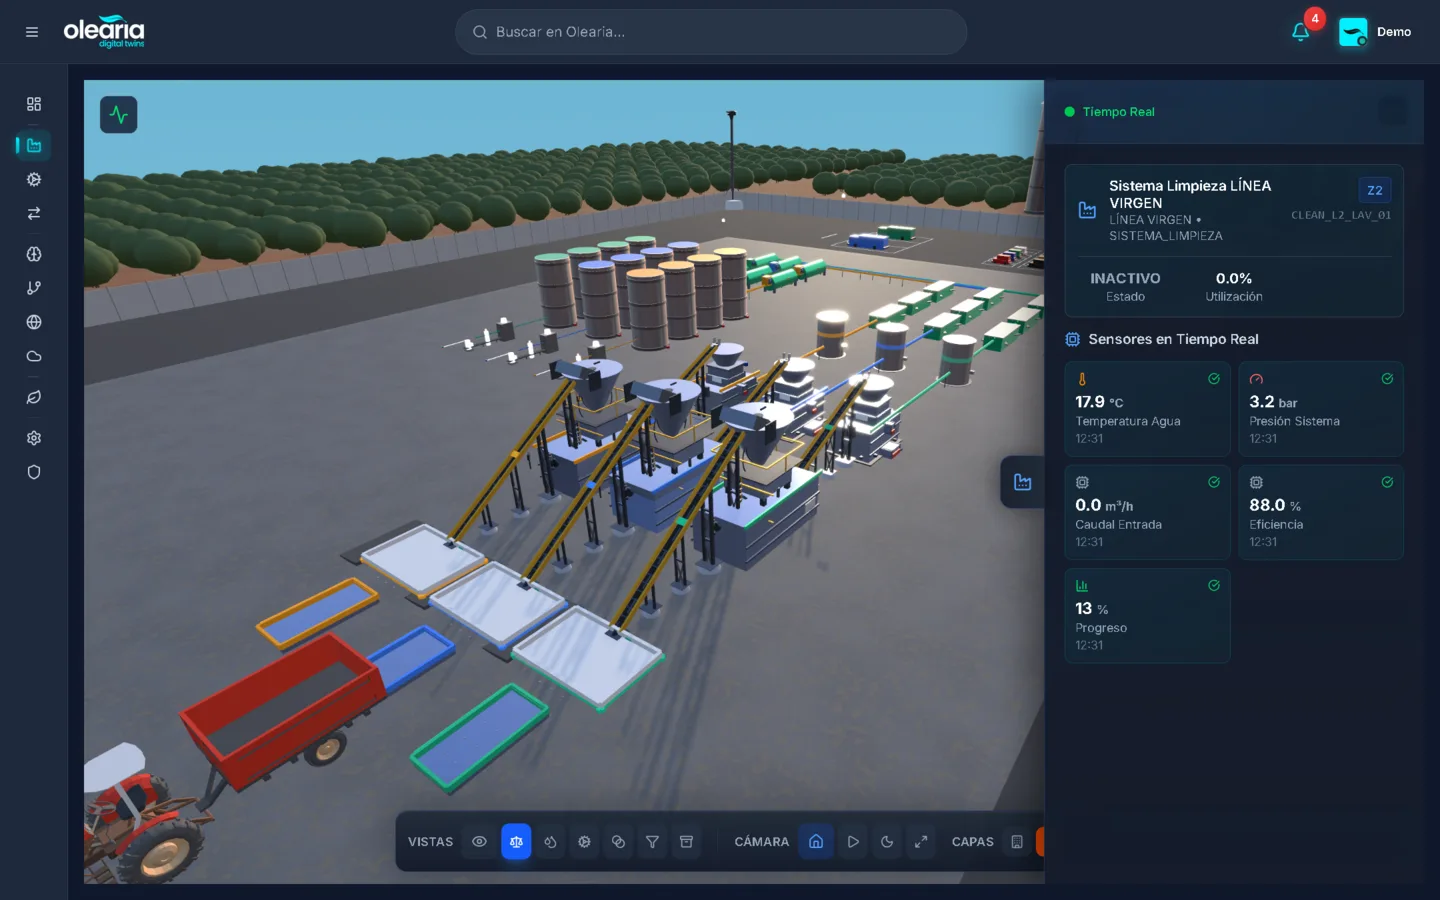The height and width of the screenshot is (900, 1440).
Task: Select the active factory plant sidebar item
Action: point(34,146)
